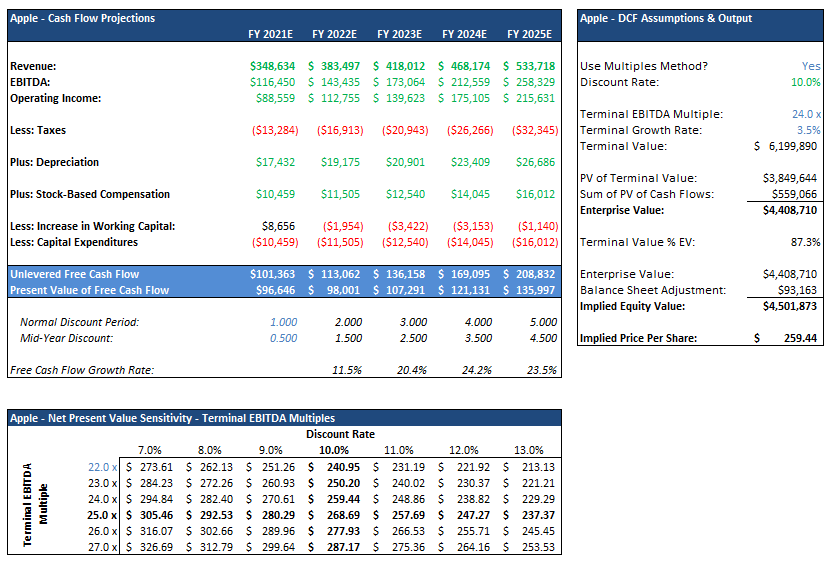Image resolution: width=832 pixels, height=564 pixels.
Task: Select the 13.0% discount rate column header
Action: tap(528, 450)
